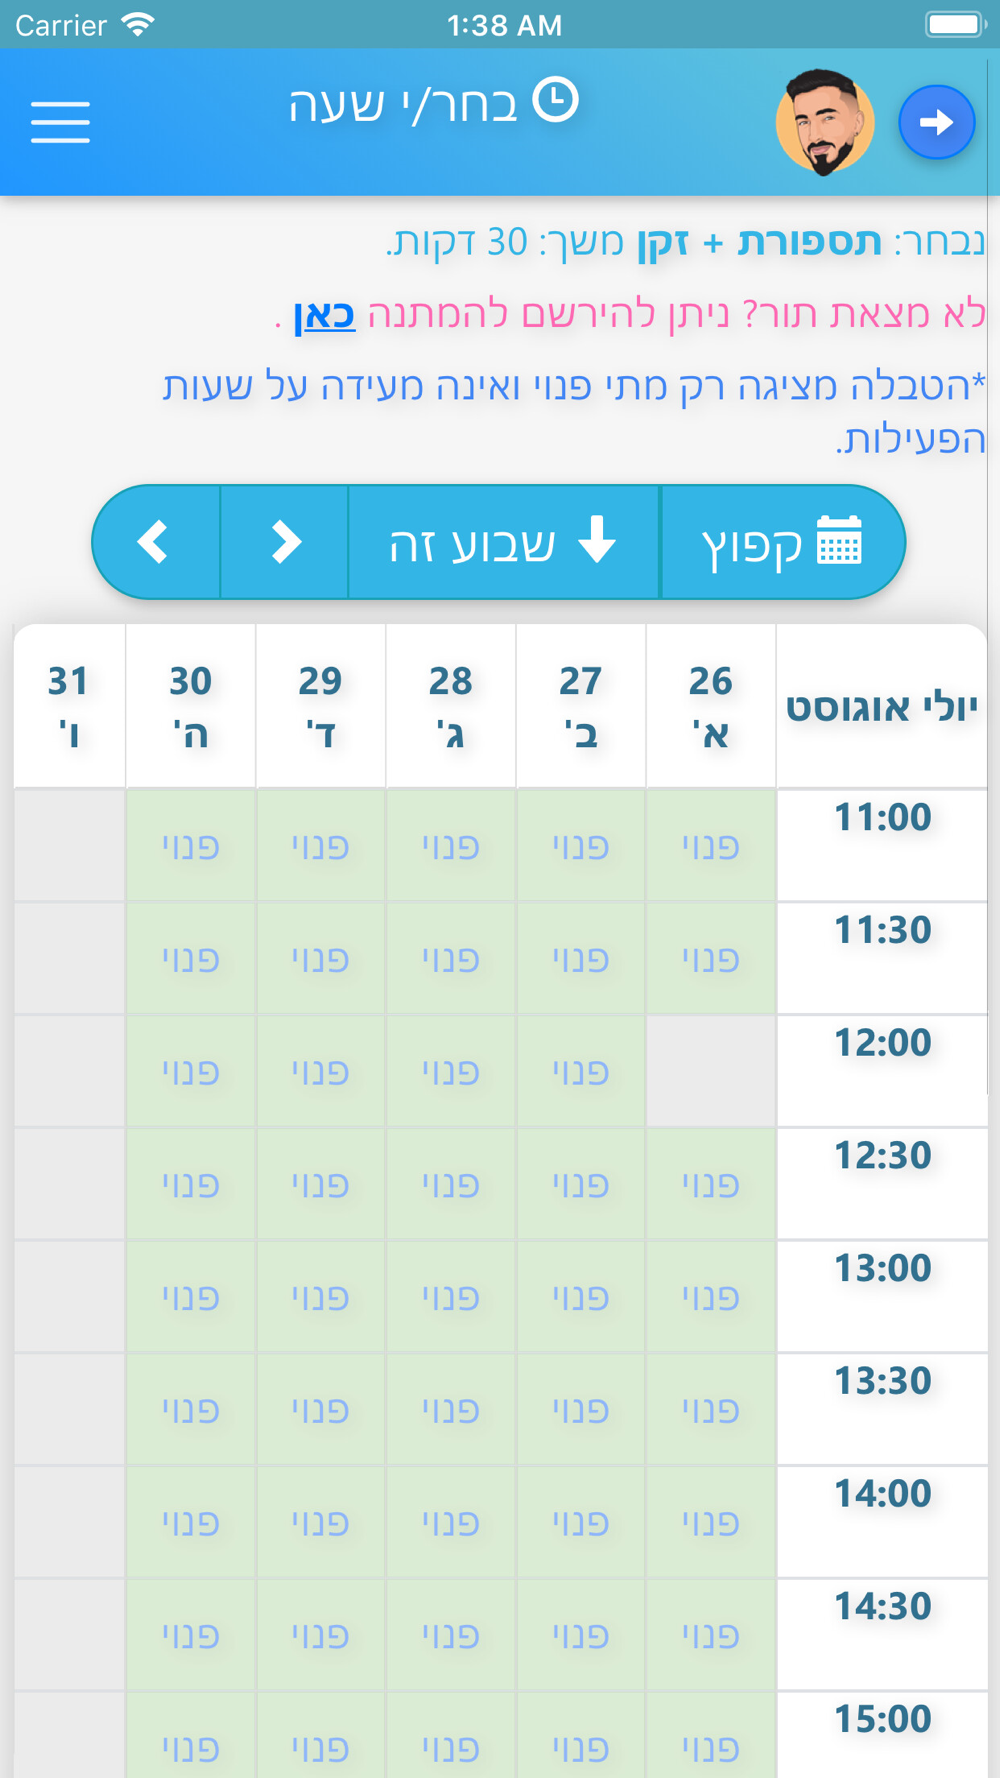Pick the 14:30 slot on day 28
Screen dimensions: 1000x1778
[451, 1637]
